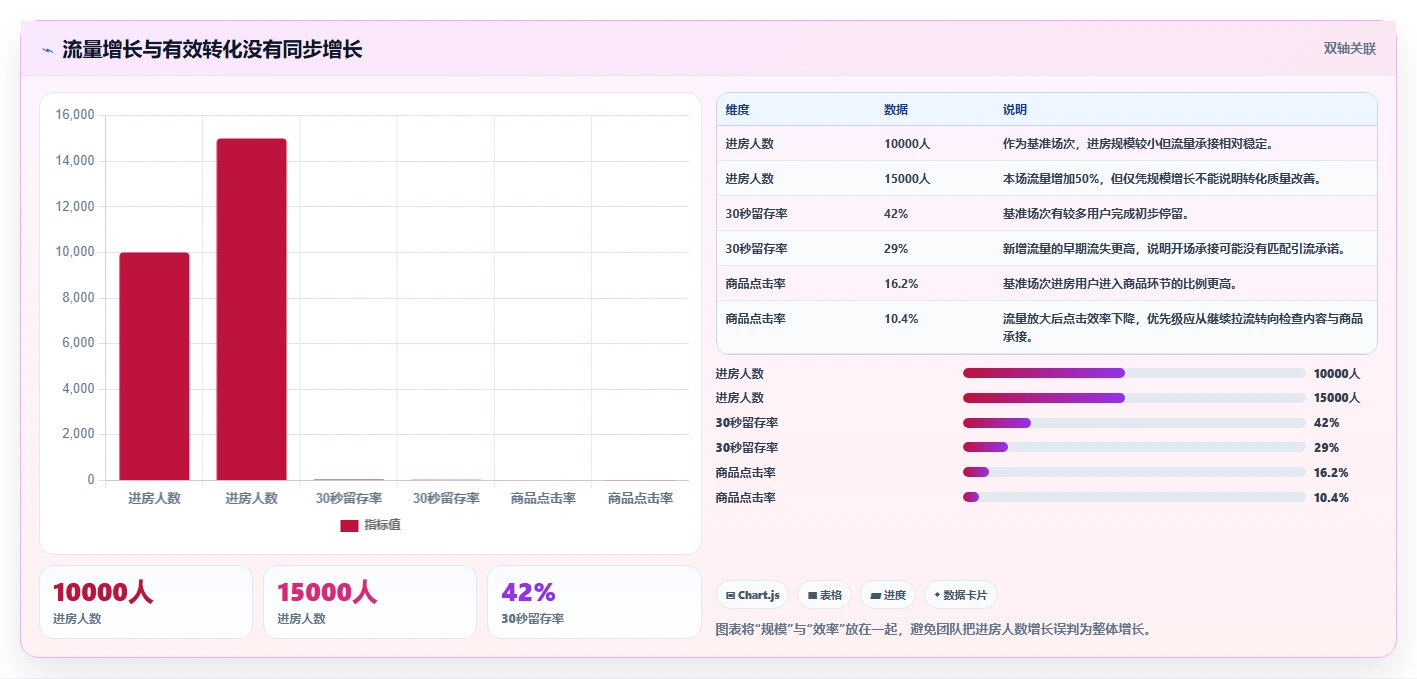Click the 42% progress bar
Screen dimensions: 1417x679
pos(1134,423)
